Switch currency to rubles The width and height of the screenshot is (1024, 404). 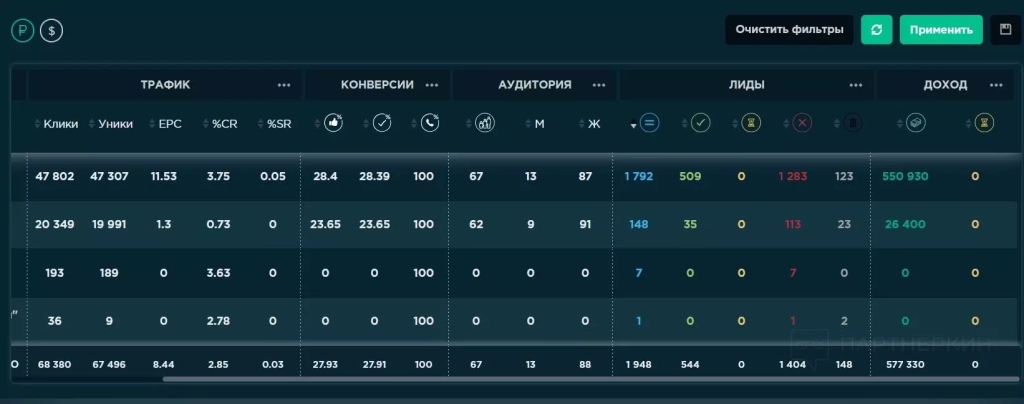click(x=22, y=31)
